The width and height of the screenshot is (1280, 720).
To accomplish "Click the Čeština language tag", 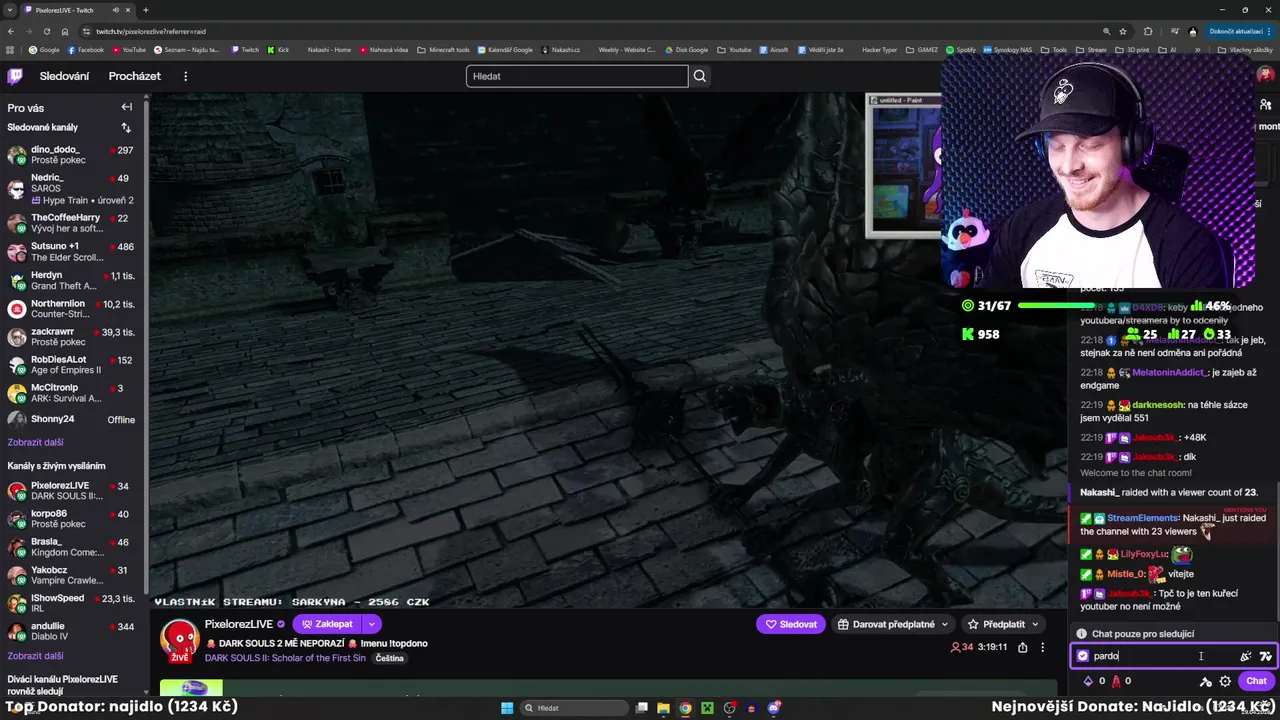I will pyautogui.click(x=390, y=658).
